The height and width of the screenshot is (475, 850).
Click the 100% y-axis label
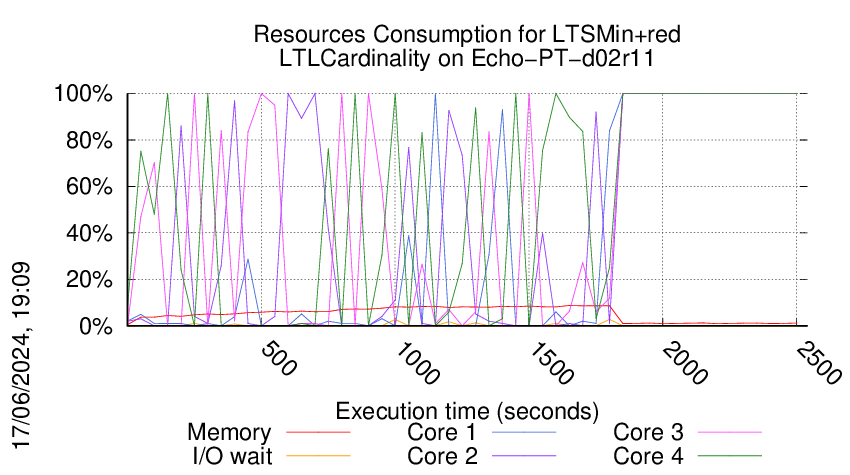tap(83, 94)
